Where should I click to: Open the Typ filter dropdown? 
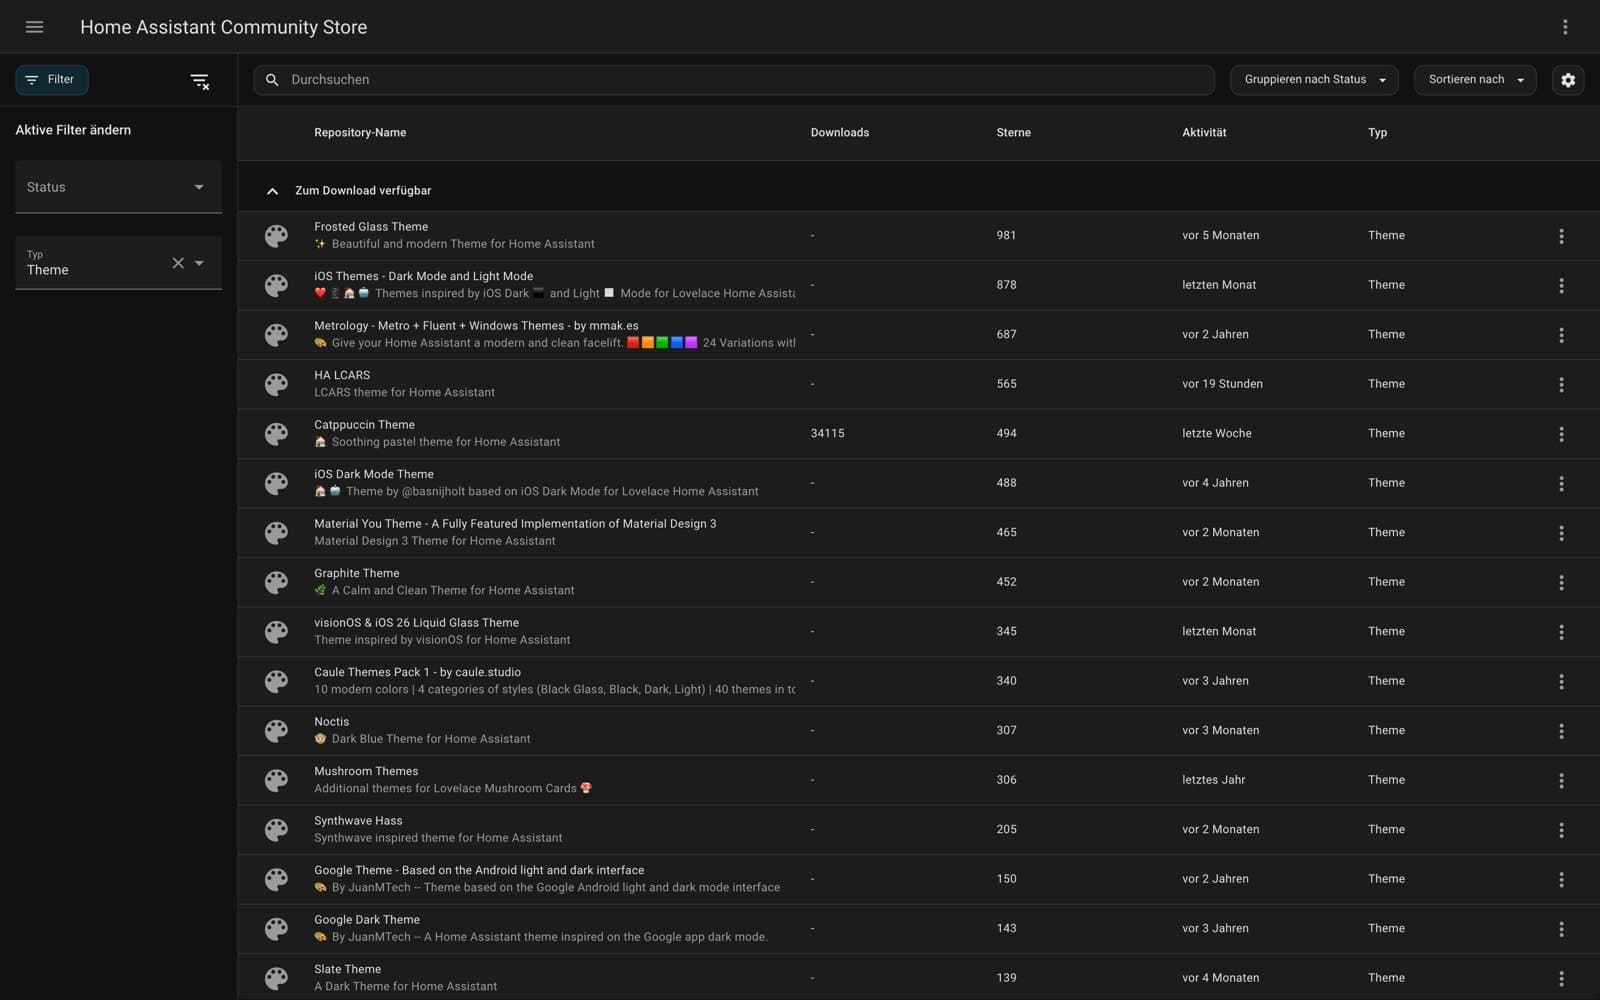[118, 263]
